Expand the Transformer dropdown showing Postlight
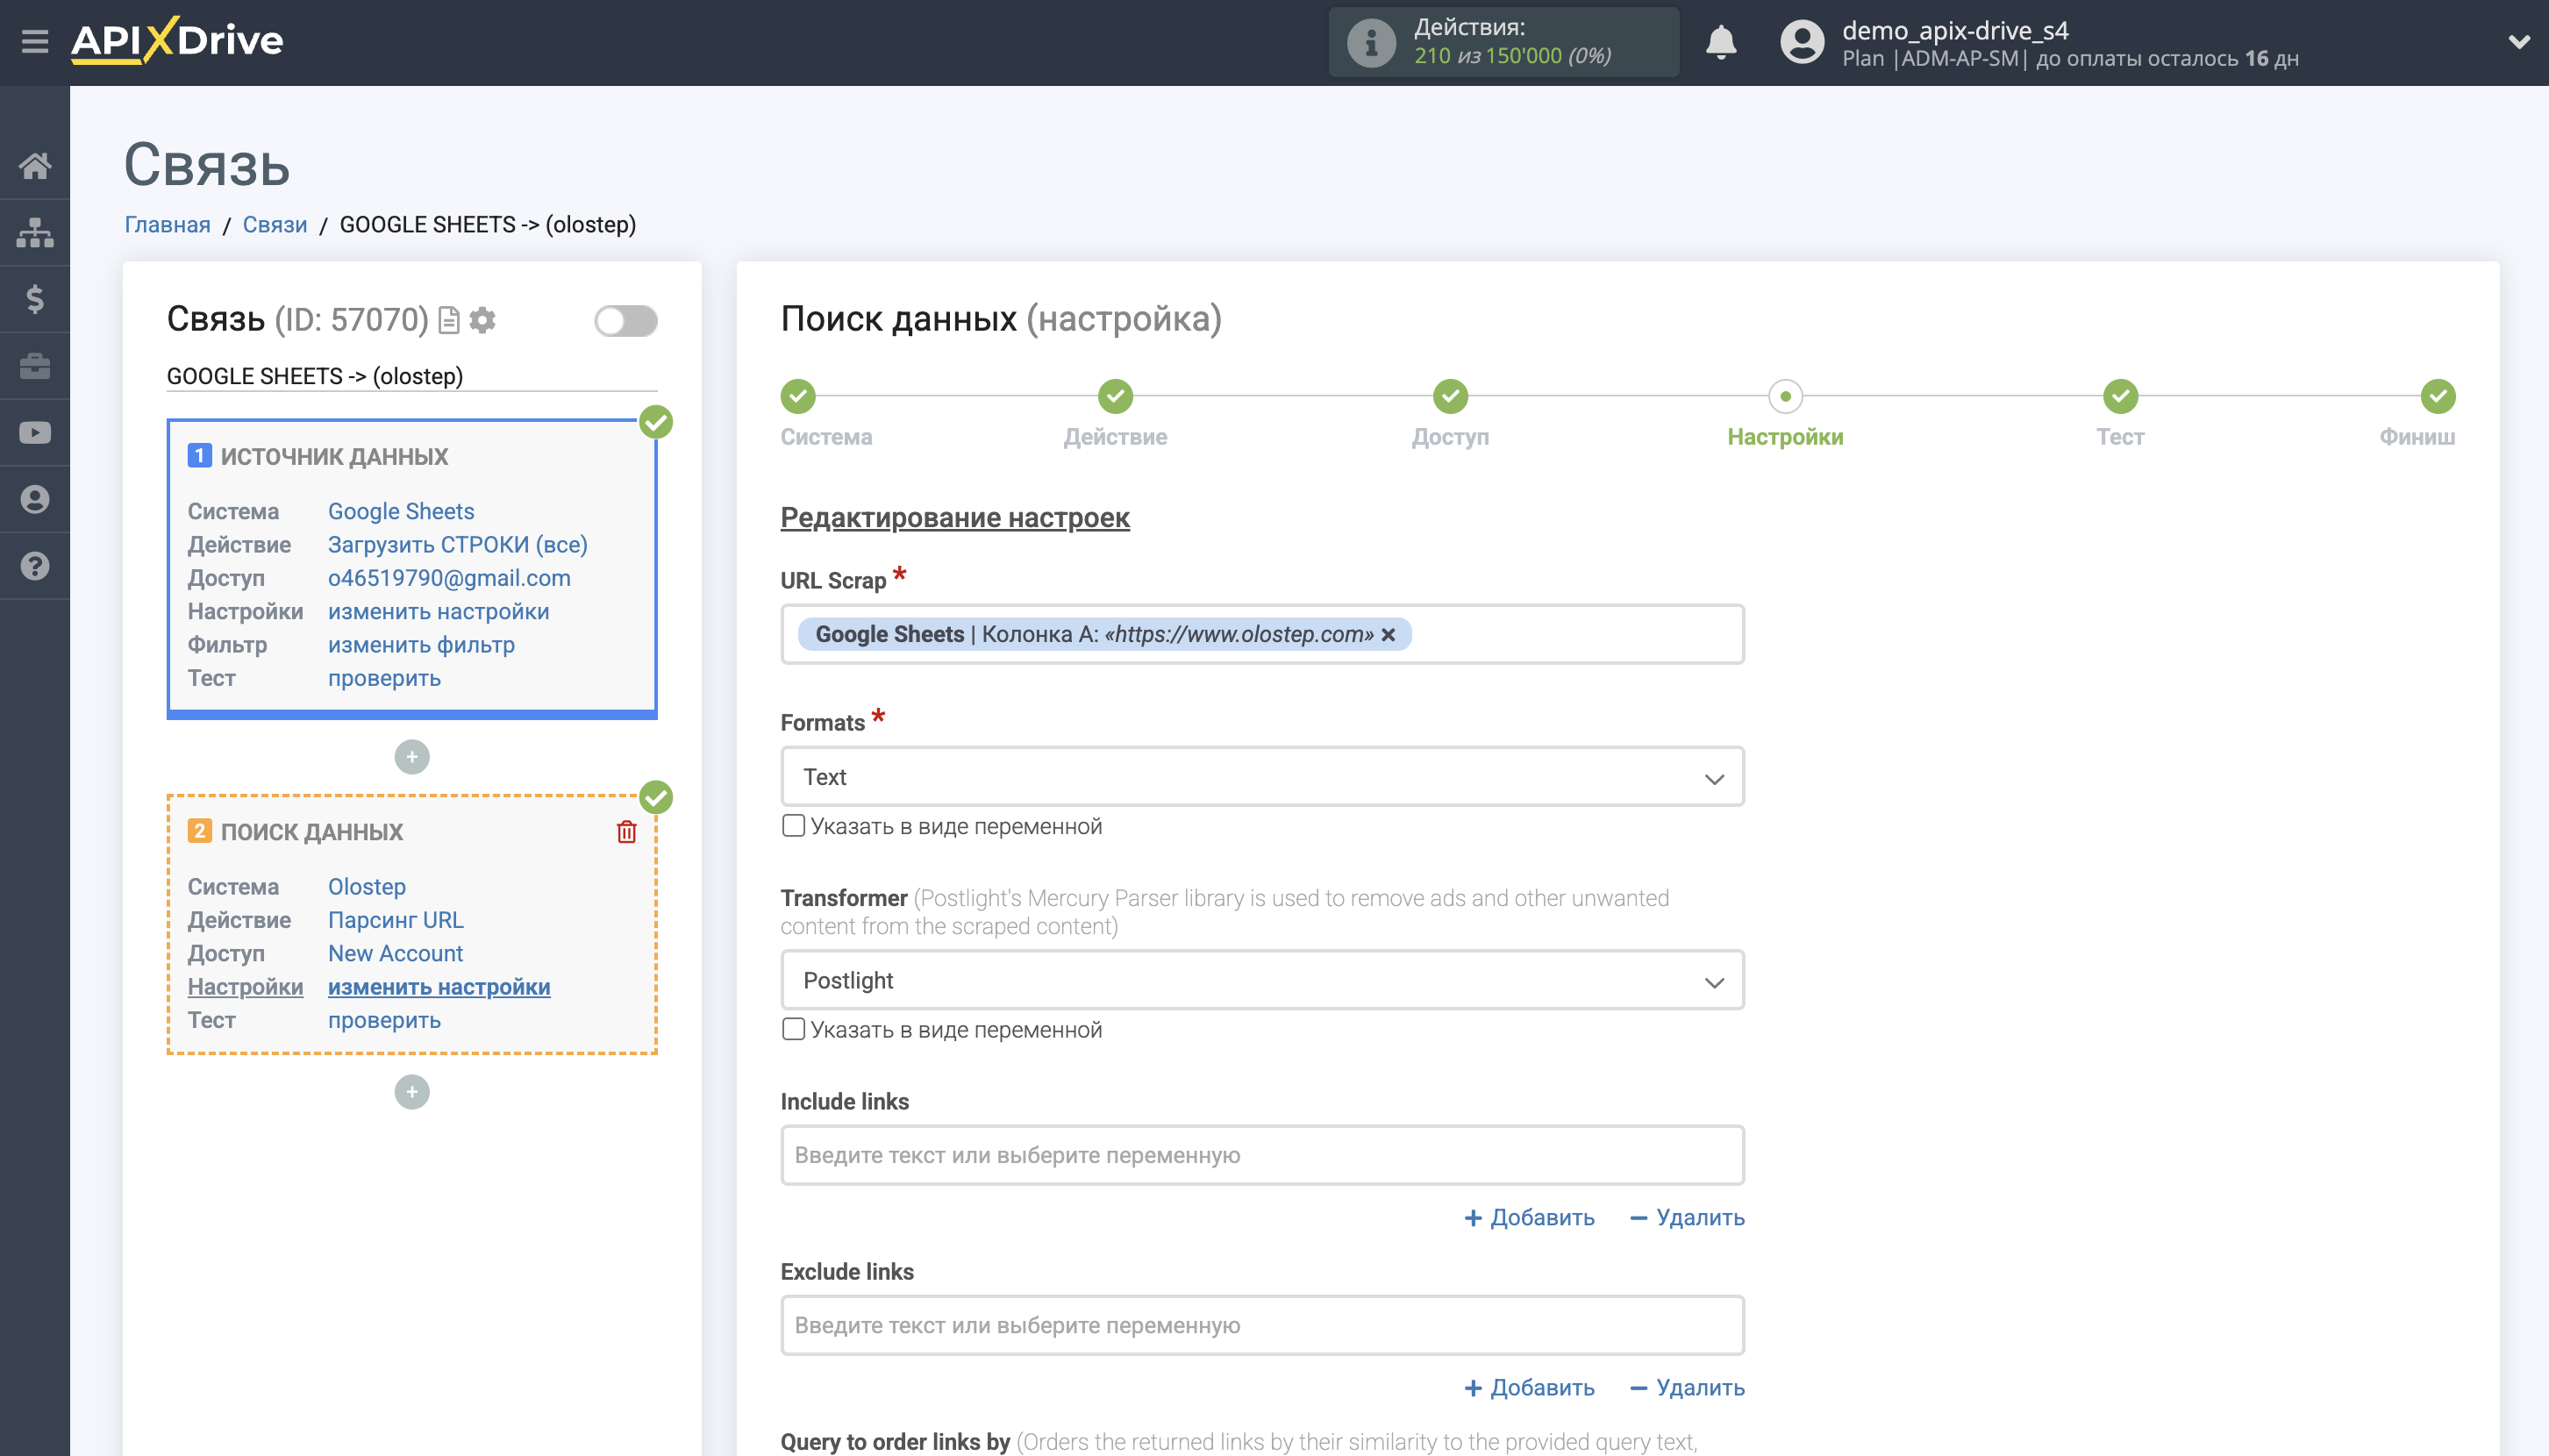2549x1456 pixels. click(x=1261, y=980)
